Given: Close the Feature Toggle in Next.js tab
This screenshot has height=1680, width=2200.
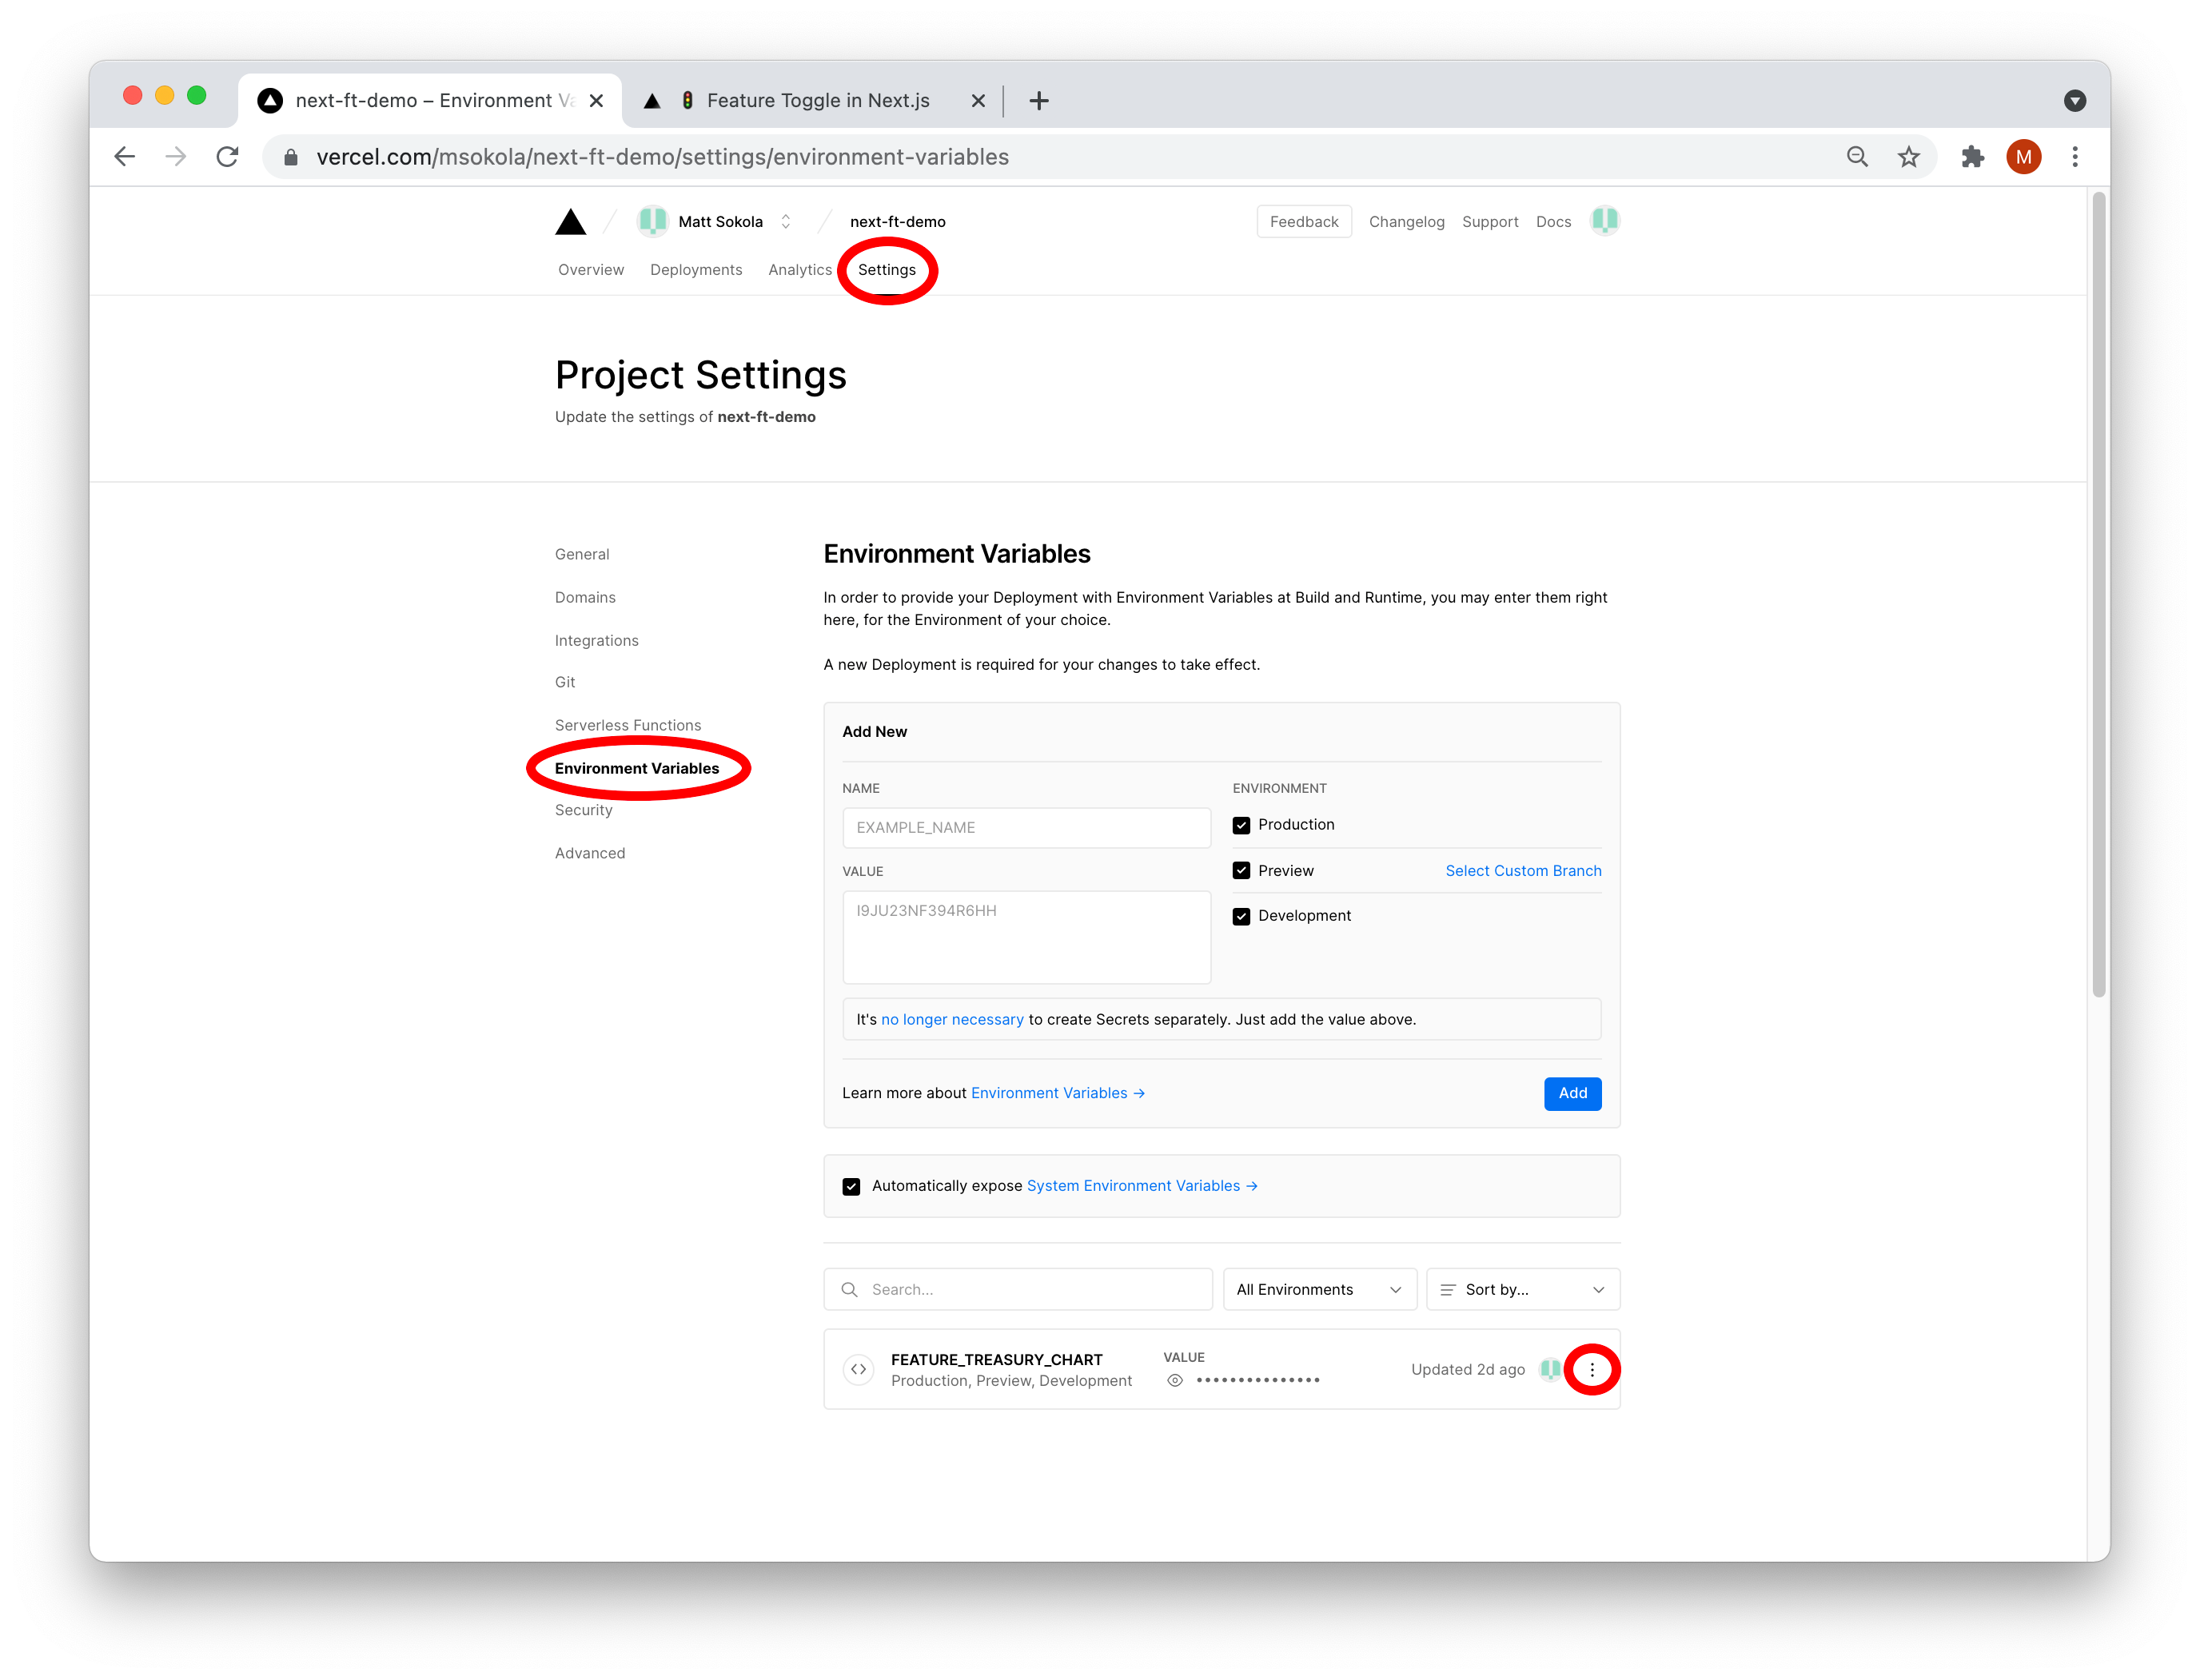Looking at the screenshot, I should click(x=978, y=101).
